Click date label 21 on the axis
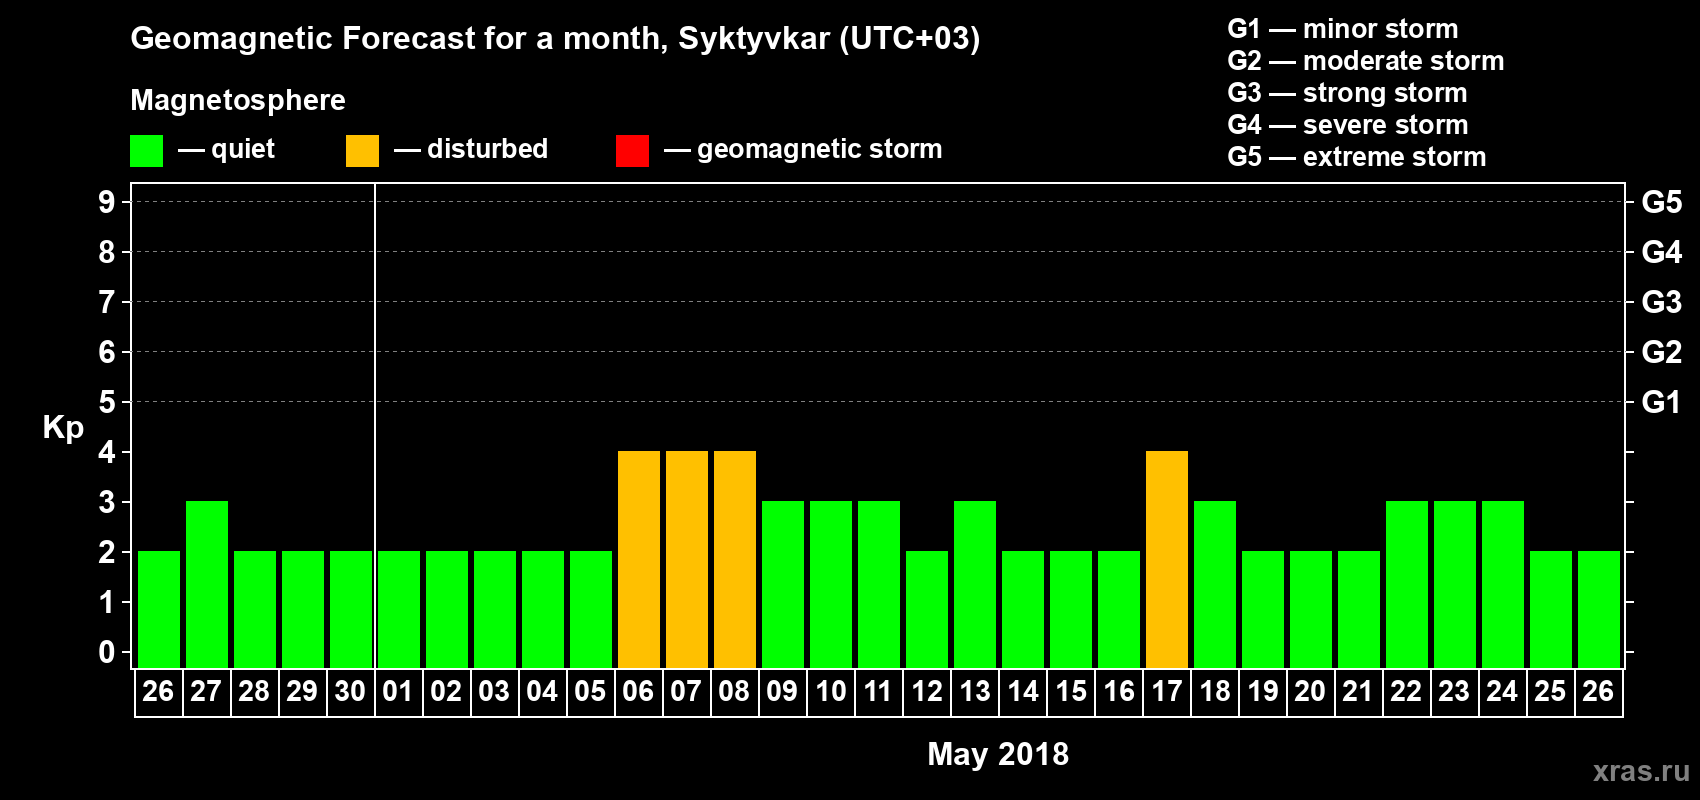Image resolution: width=1700 pixels, height=800 pixels. [1358, 691]
